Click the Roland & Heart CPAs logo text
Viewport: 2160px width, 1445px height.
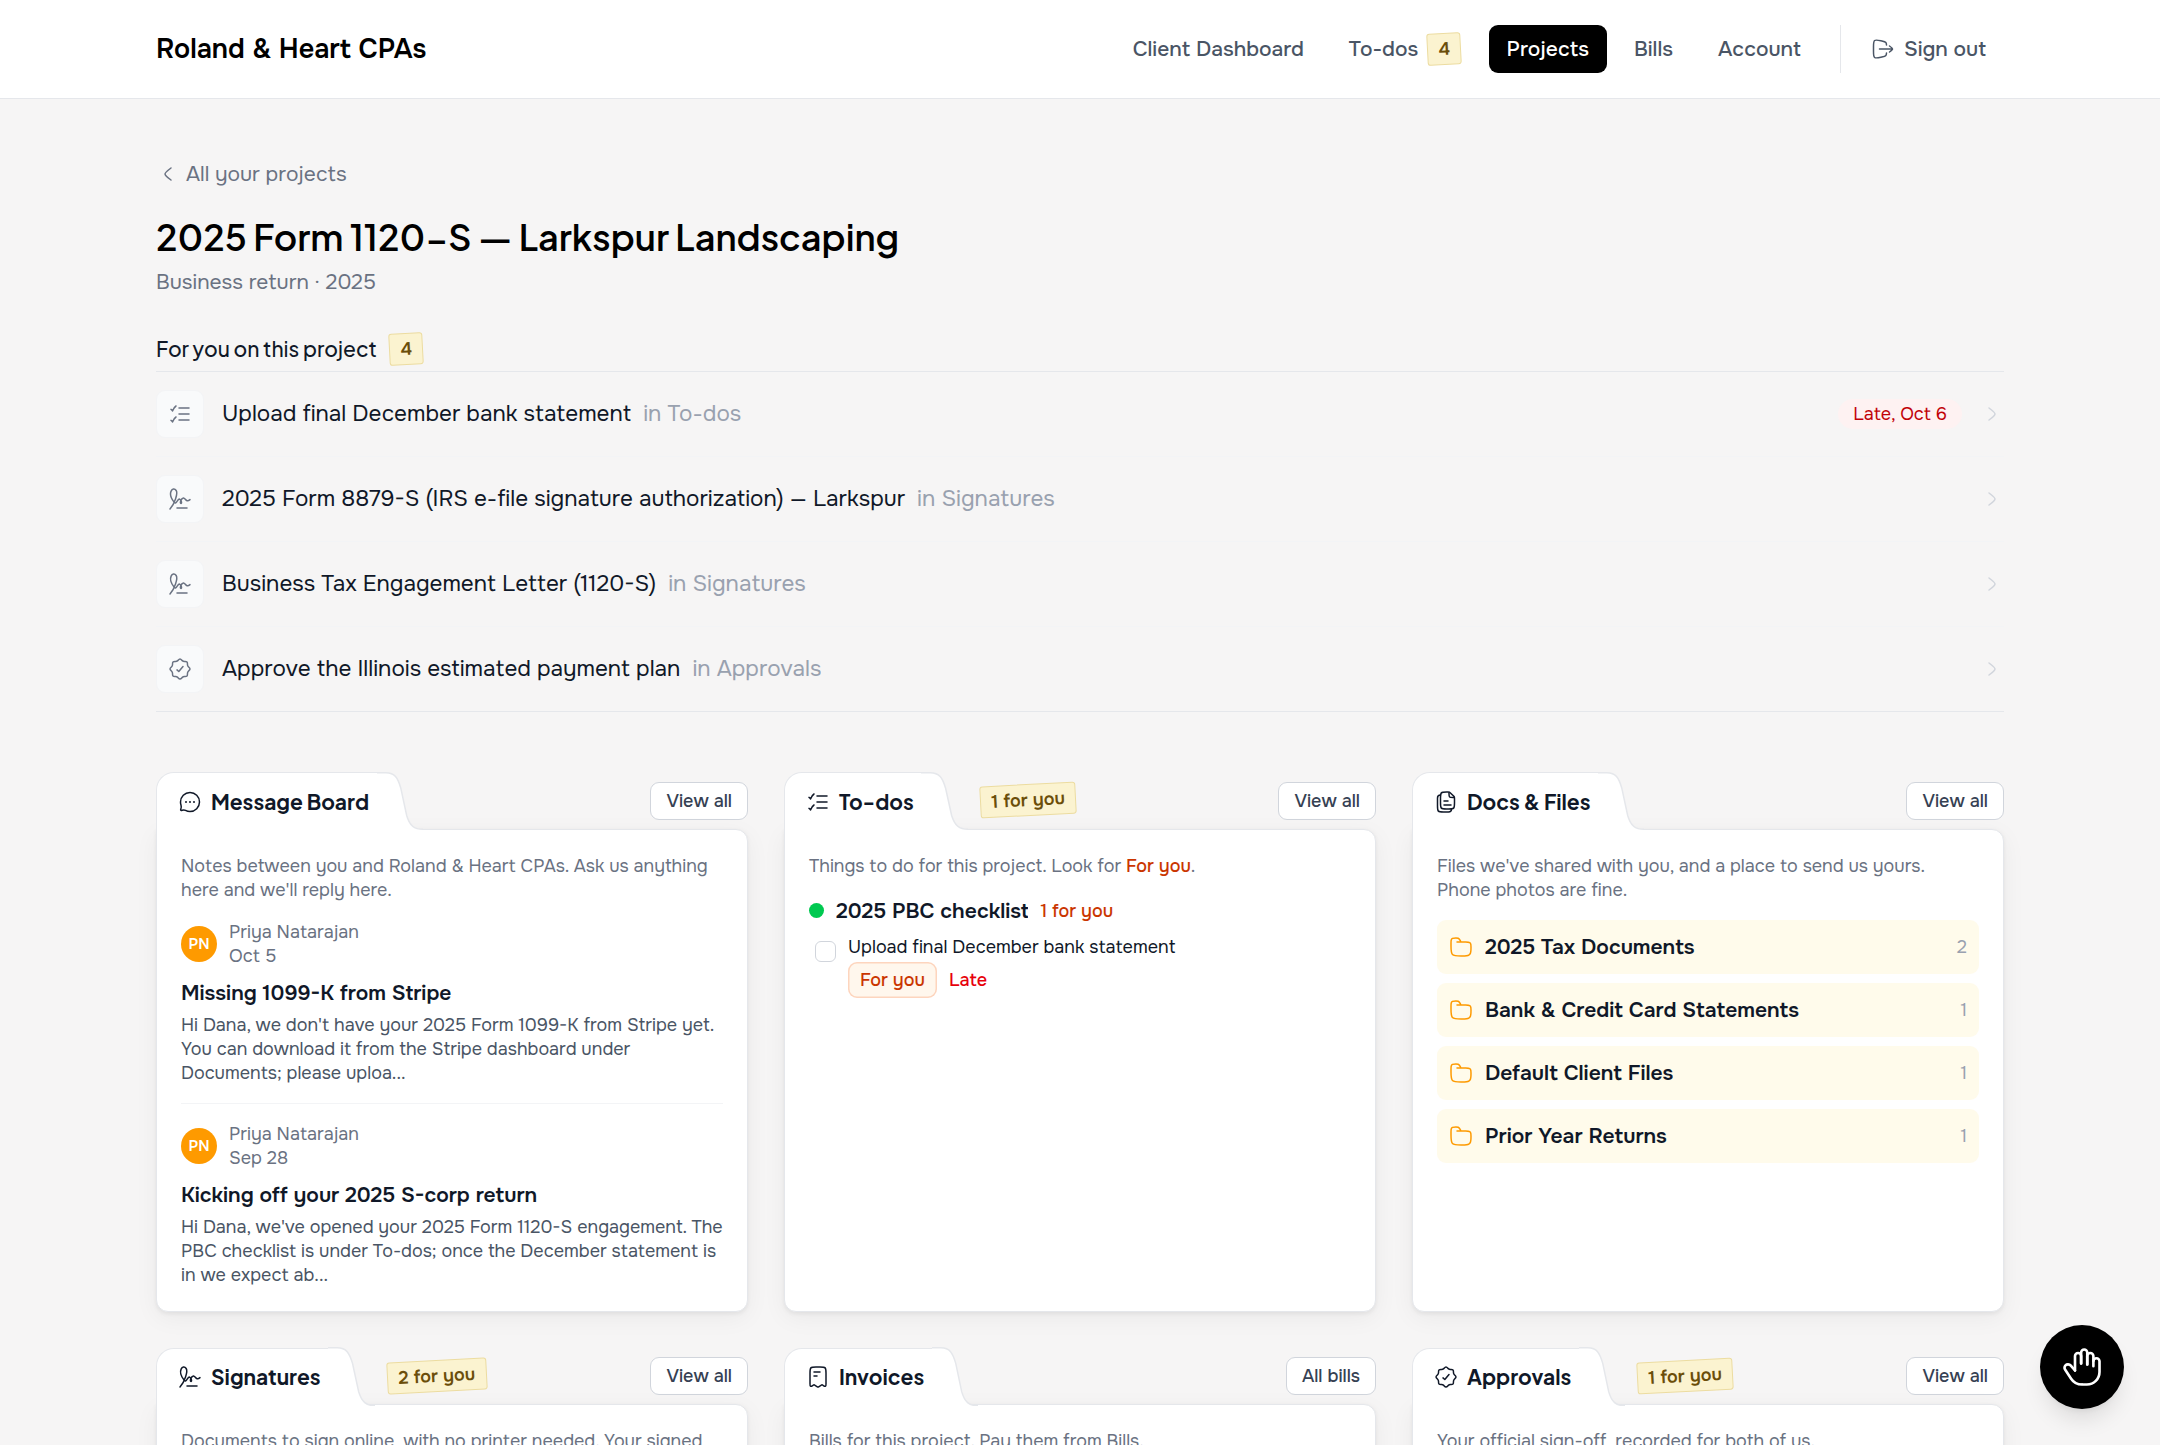pyautogui.click(x=291, y=49)
